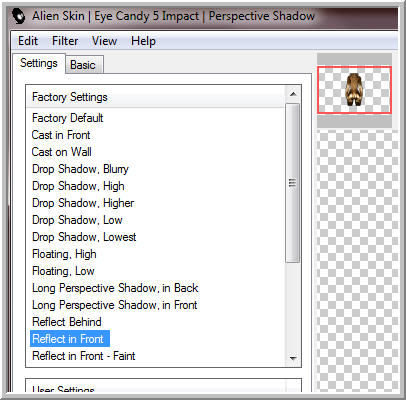
Task: Click the settings list scrollbar thumb
Action: click(x=293, y=183)
